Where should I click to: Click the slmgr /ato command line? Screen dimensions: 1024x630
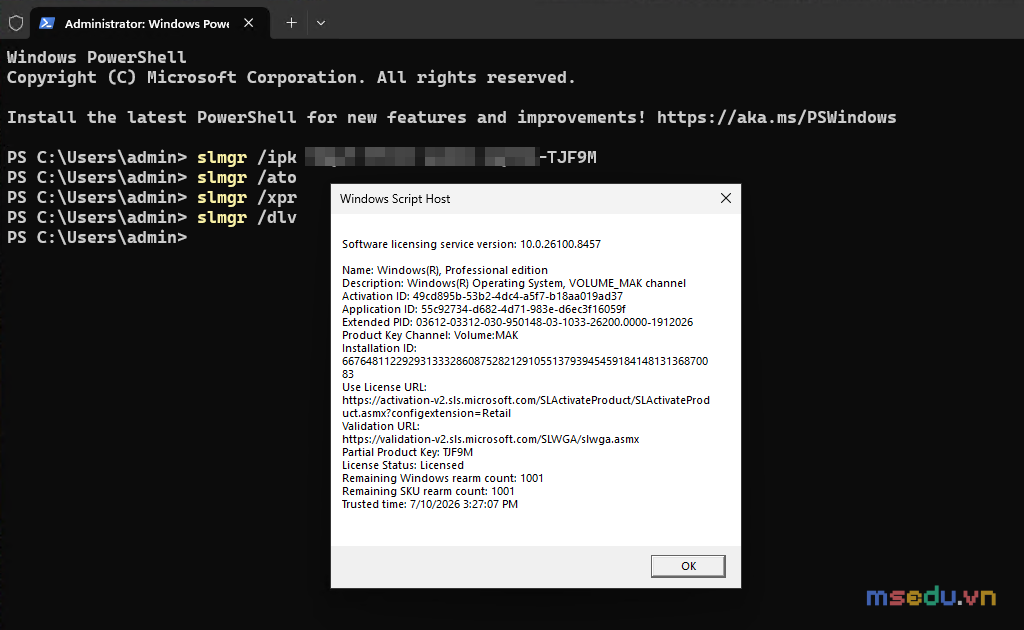point(152,178)
